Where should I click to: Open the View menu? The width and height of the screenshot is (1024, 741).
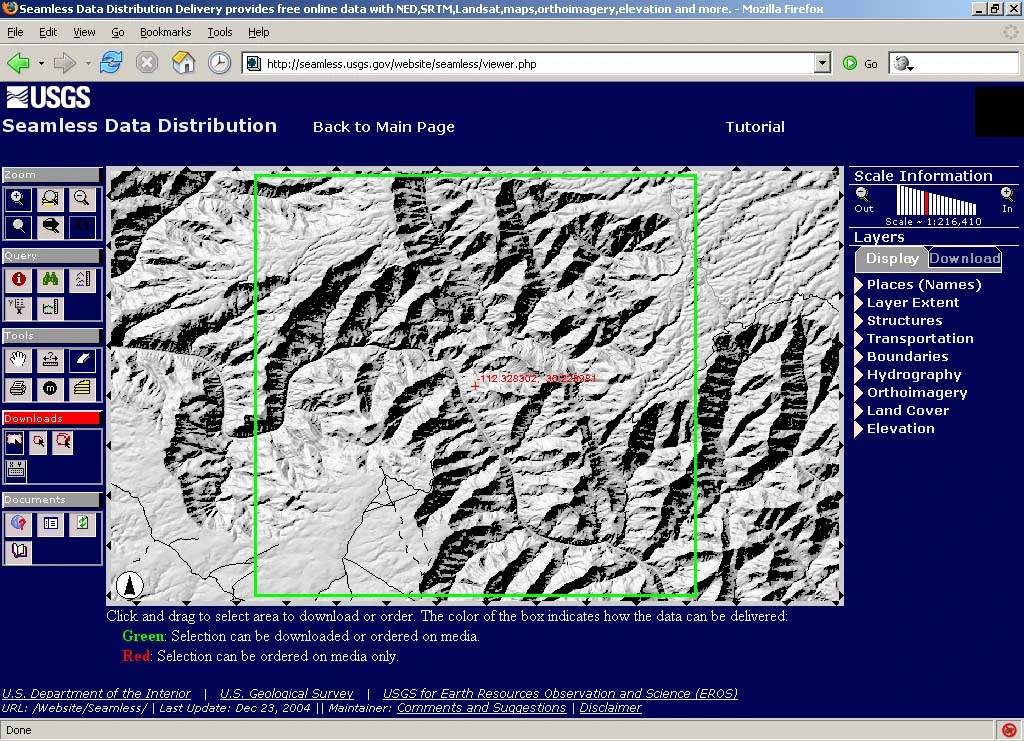(84, 32)
